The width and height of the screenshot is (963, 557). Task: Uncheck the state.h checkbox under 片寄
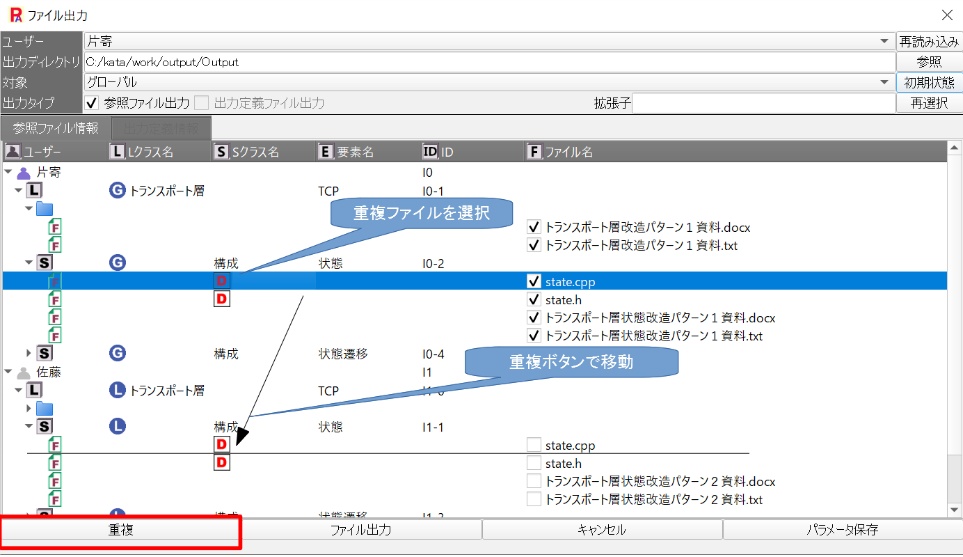click(534, 300)
